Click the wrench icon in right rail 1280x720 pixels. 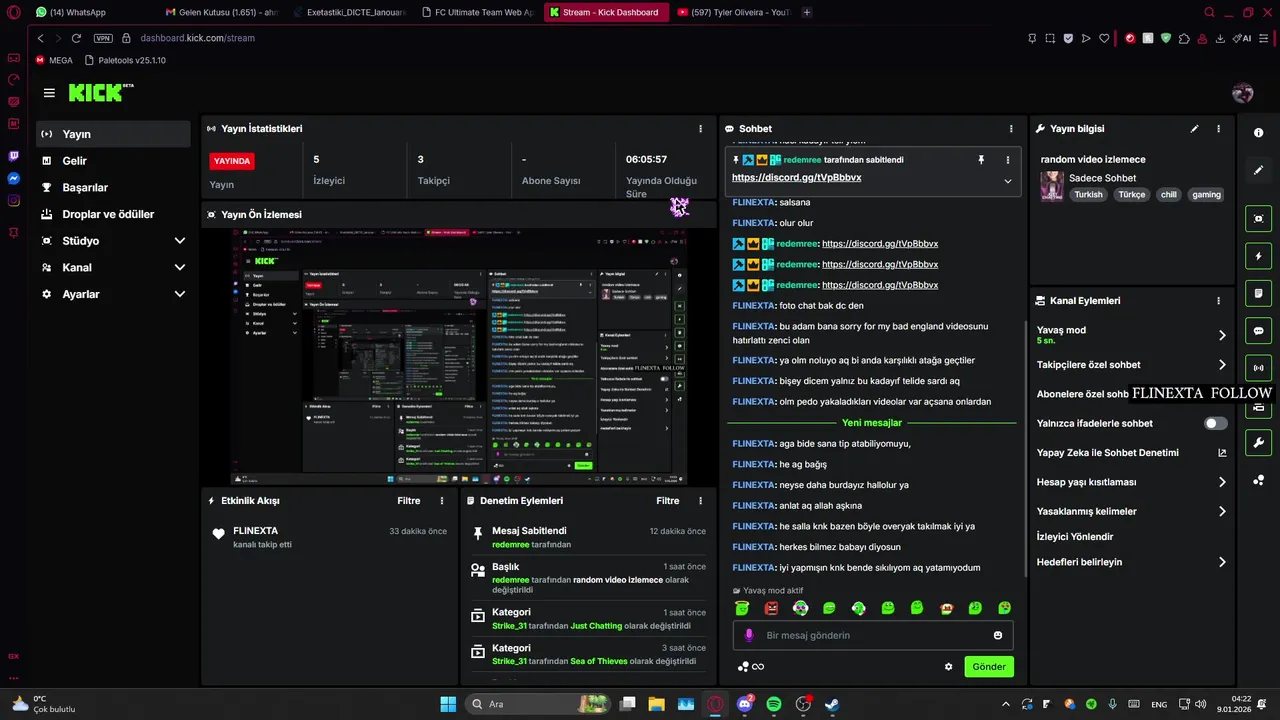[1258, 442]
